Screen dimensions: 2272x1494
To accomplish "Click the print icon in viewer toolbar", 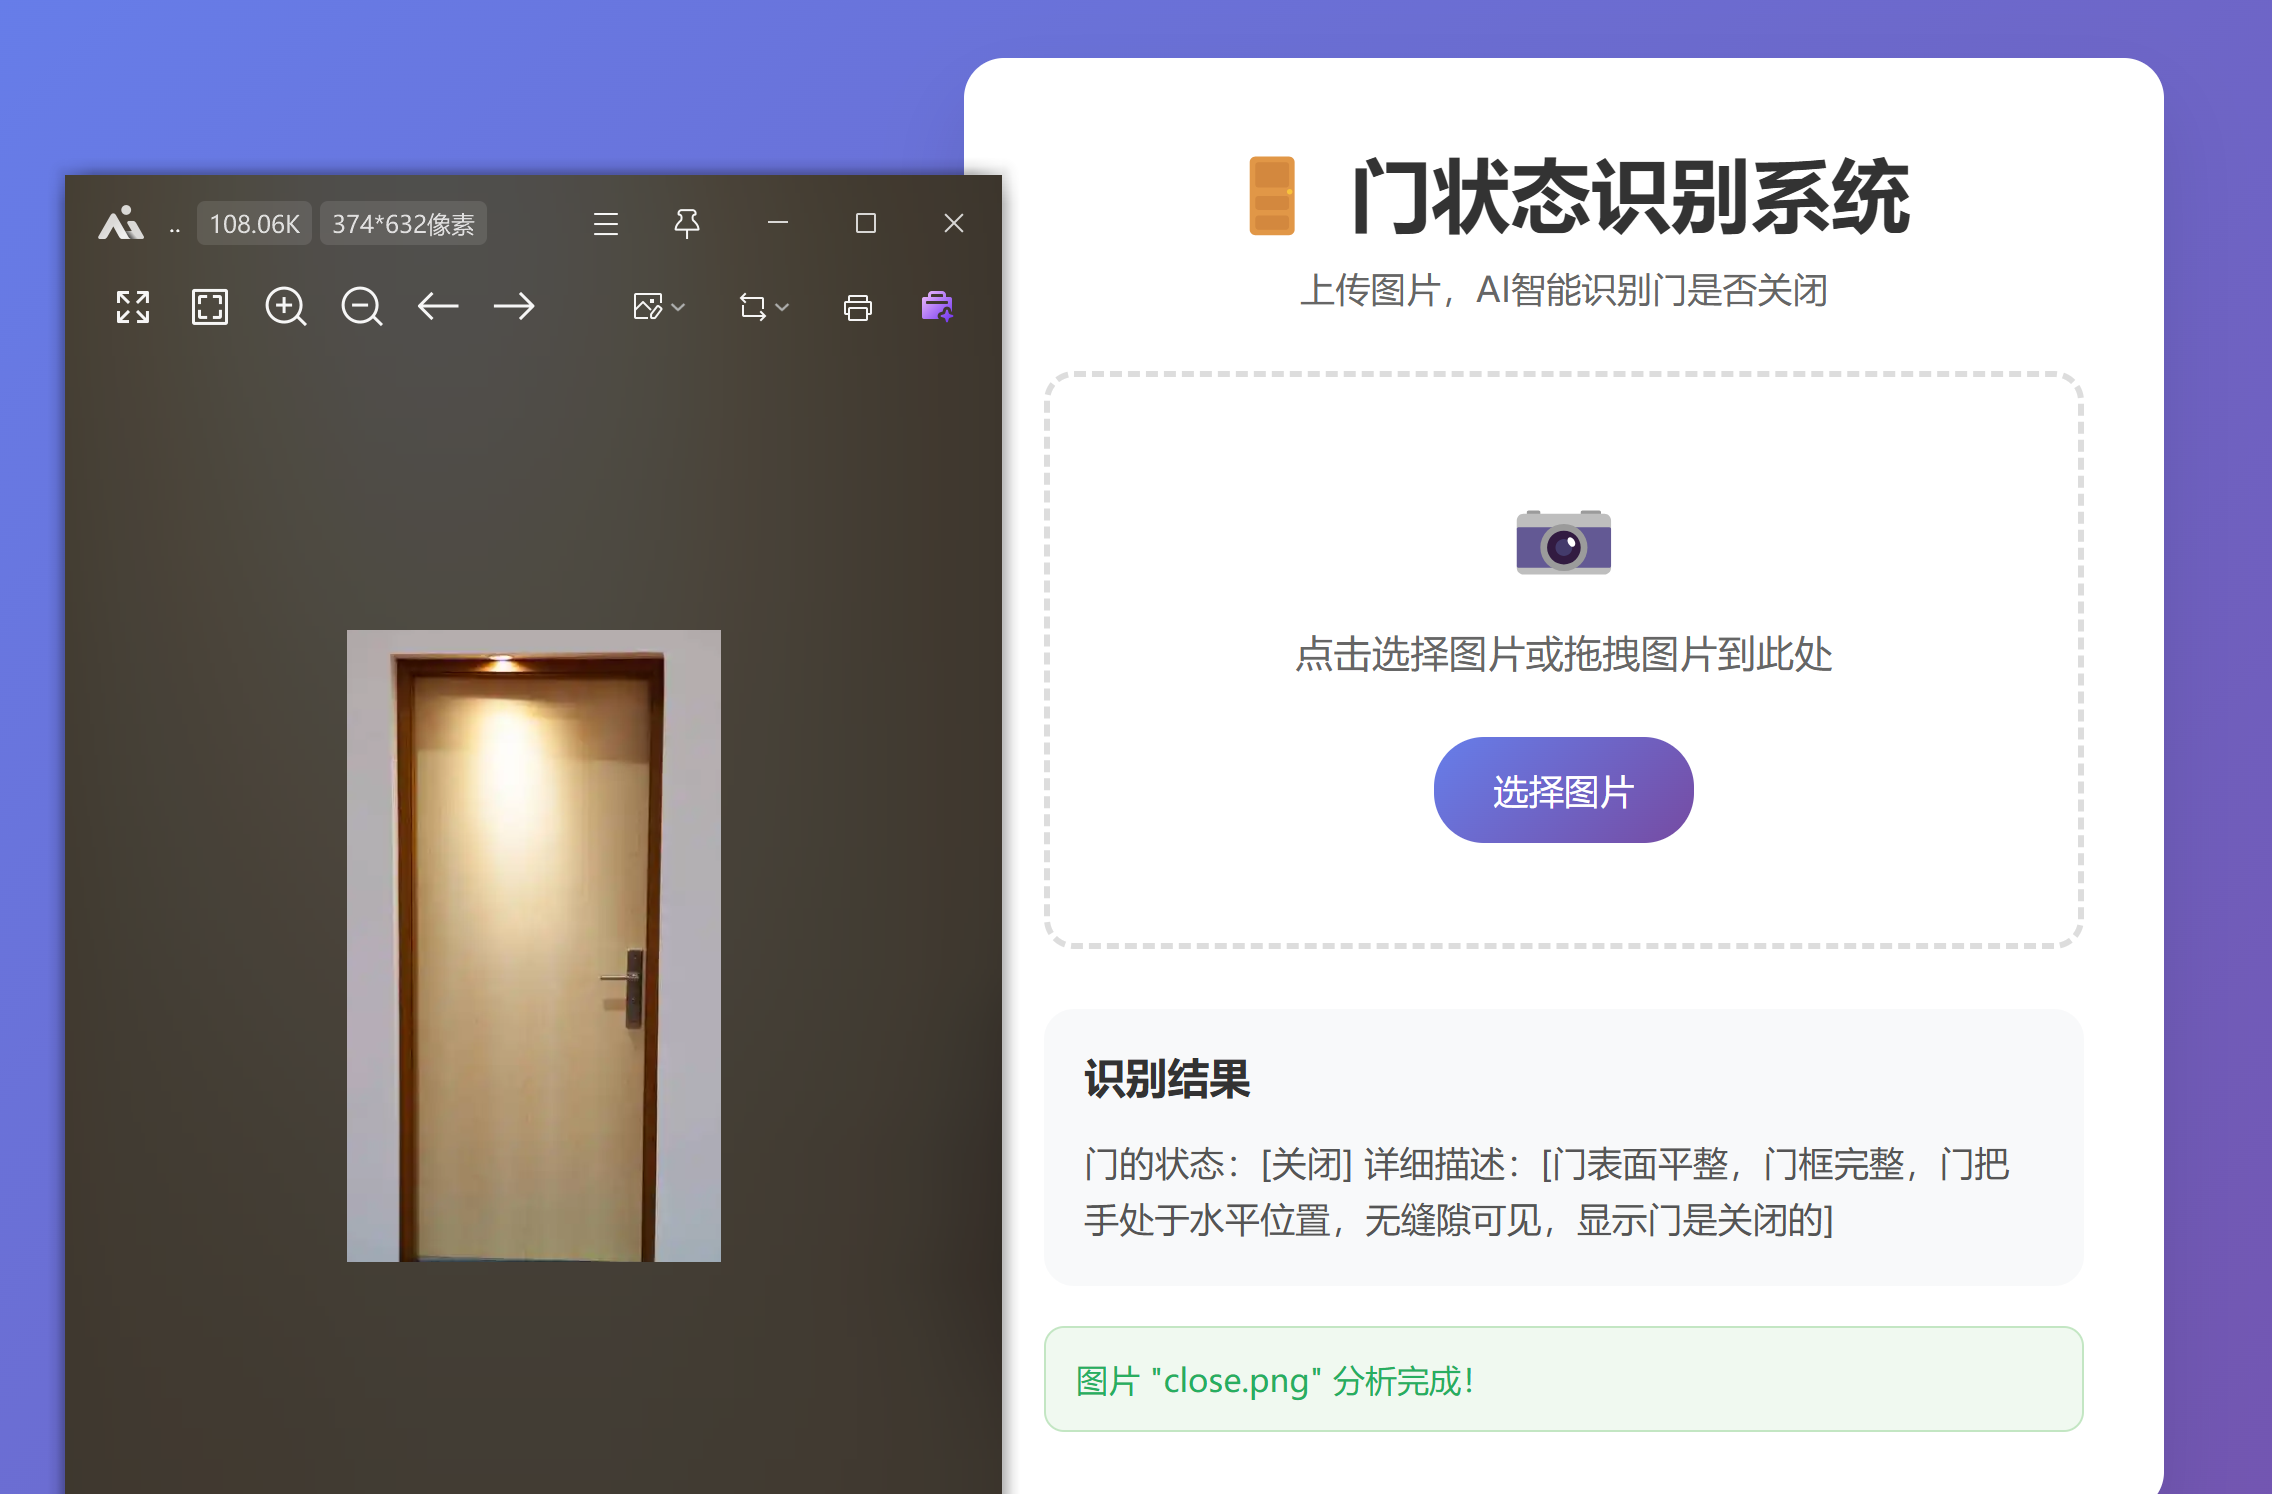I will [x=857, y=307].
